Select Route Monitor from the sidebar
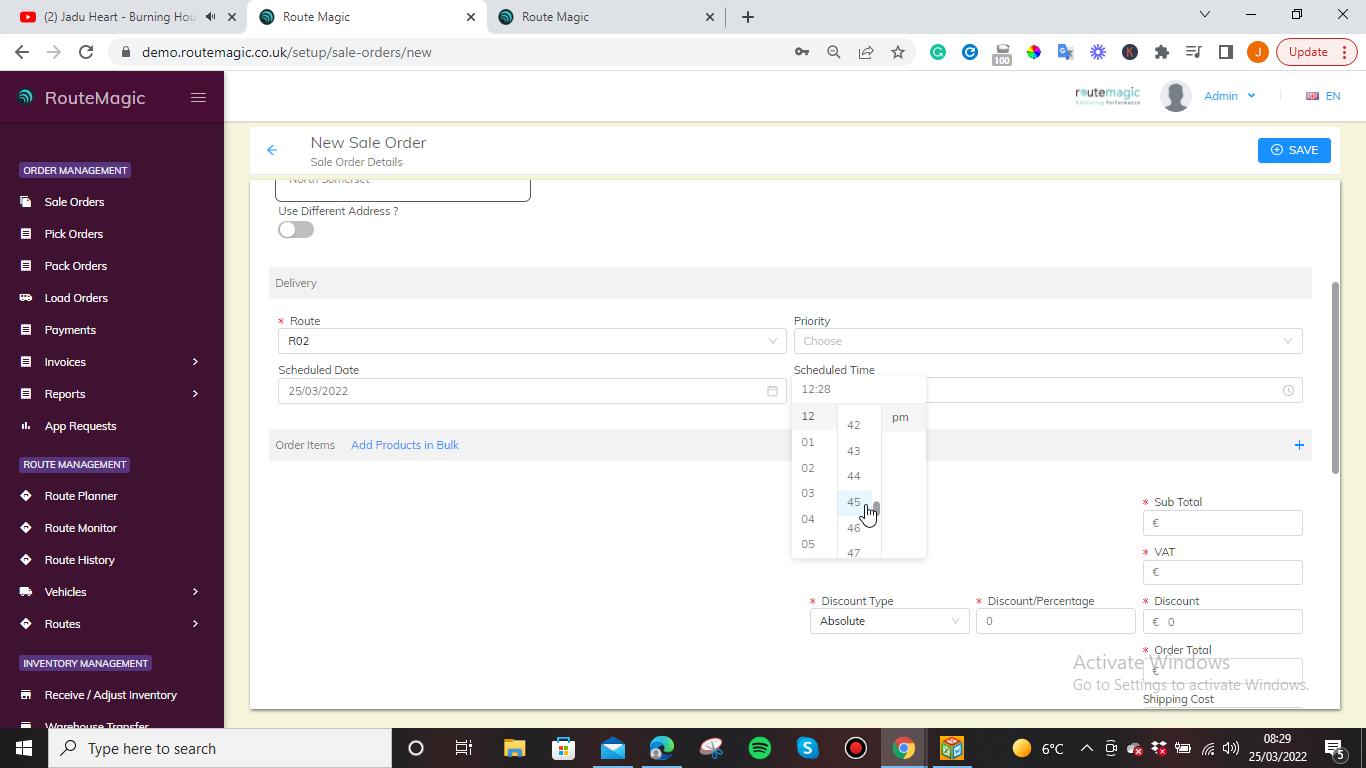Viewport: 1366px width, 768px height. click(79, 527)
